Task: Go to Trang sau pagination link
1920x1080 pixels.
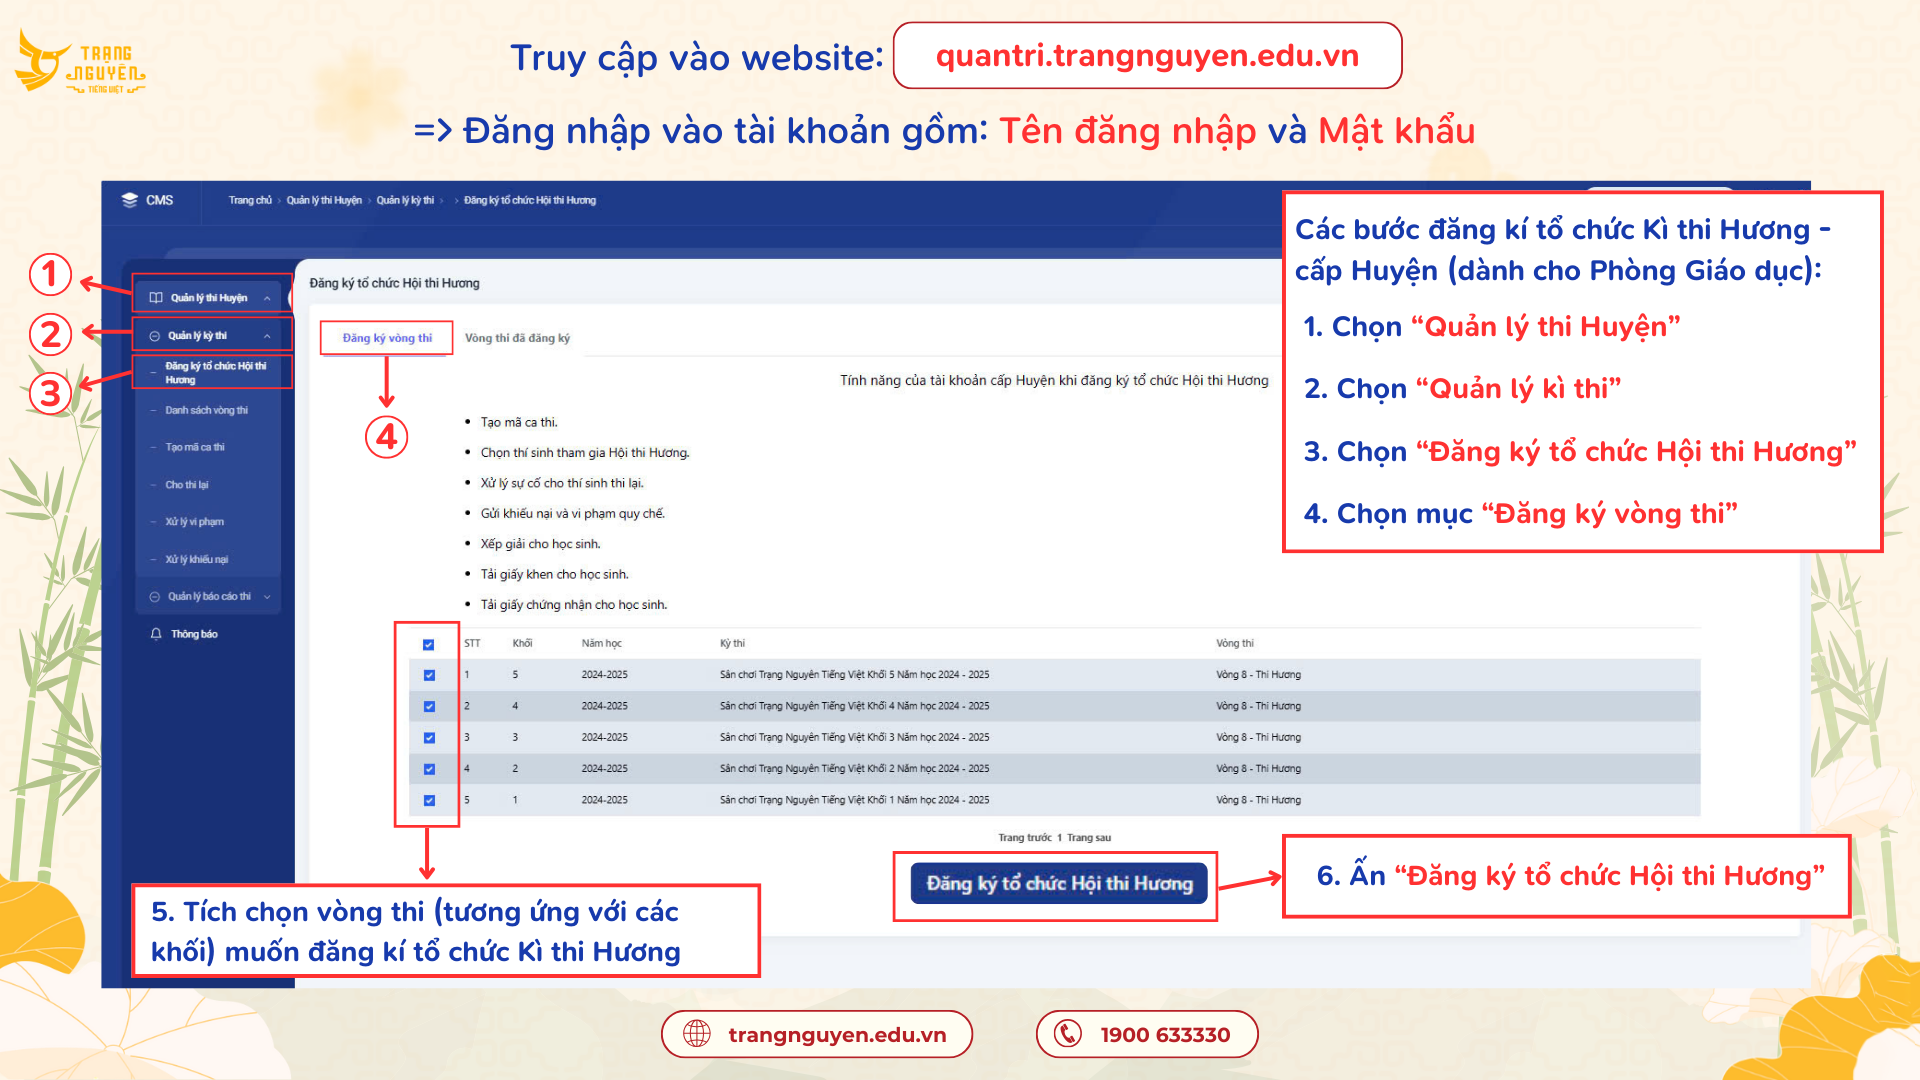Action: coord(1089,838)
